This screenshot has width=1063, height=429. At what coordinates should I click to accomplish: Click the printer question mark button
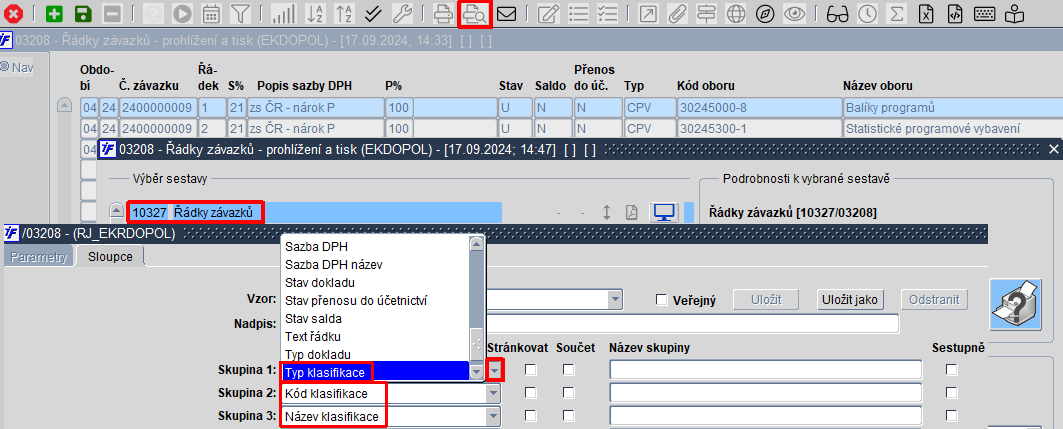pos(1015,304)
